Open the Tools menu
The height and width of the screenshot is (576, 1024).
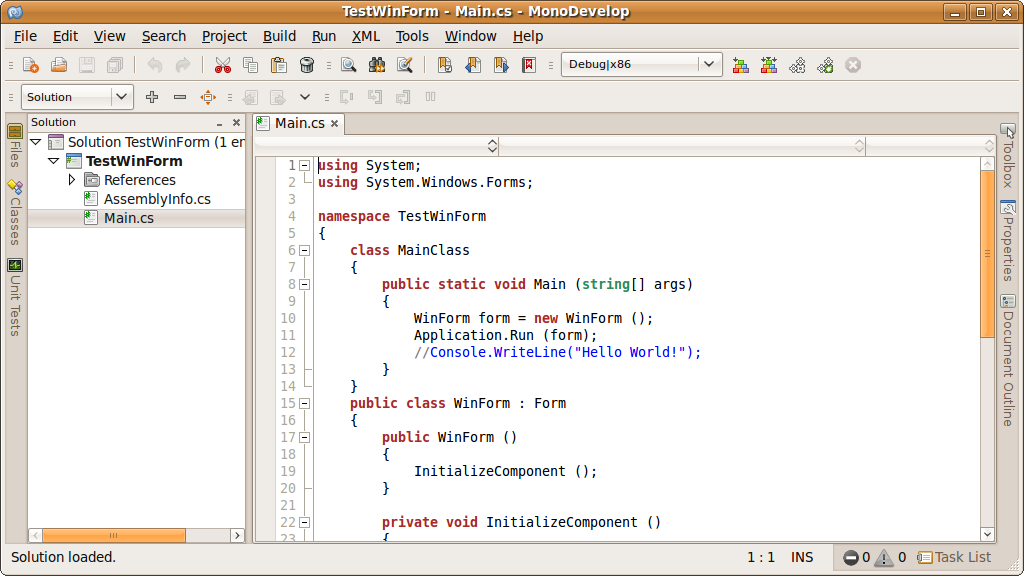coord(412,36)
